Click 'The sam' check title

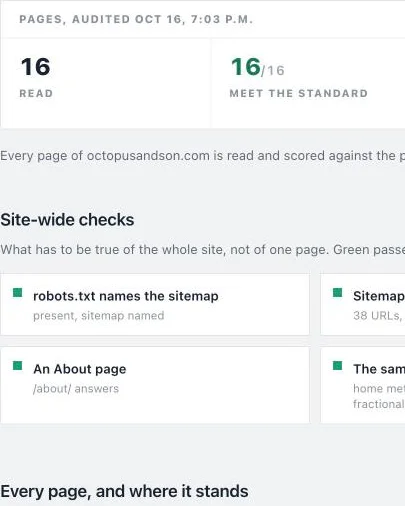(379, 369)
